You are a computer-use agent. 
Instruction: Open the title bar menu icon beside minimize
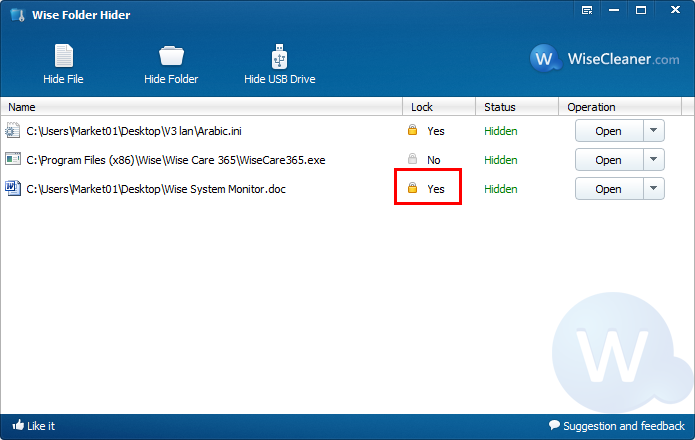[587, 10]
